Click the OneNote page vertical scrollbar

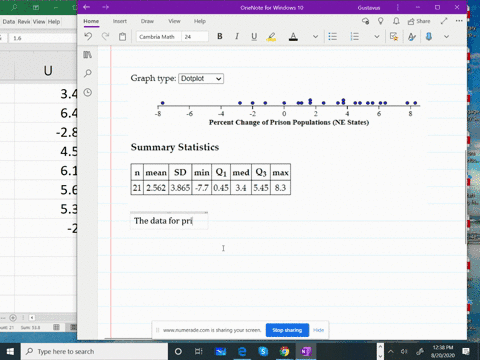tap(466, 197)
